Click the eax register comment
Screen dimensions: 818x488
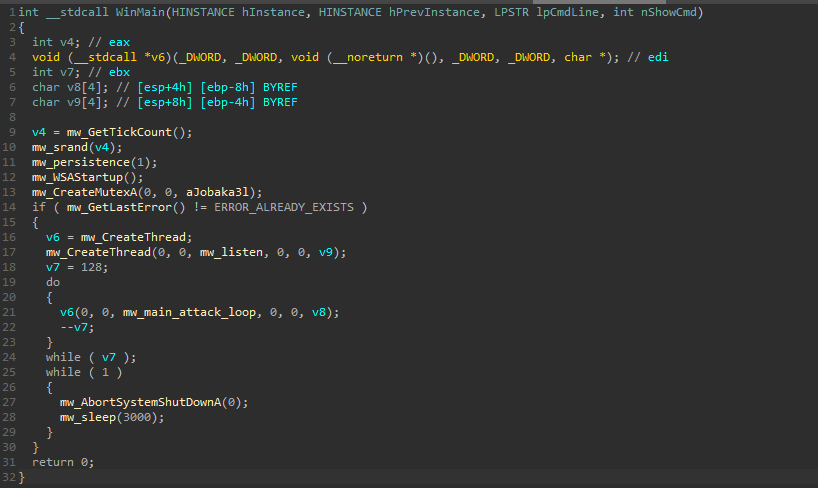(x=119, y=42)
